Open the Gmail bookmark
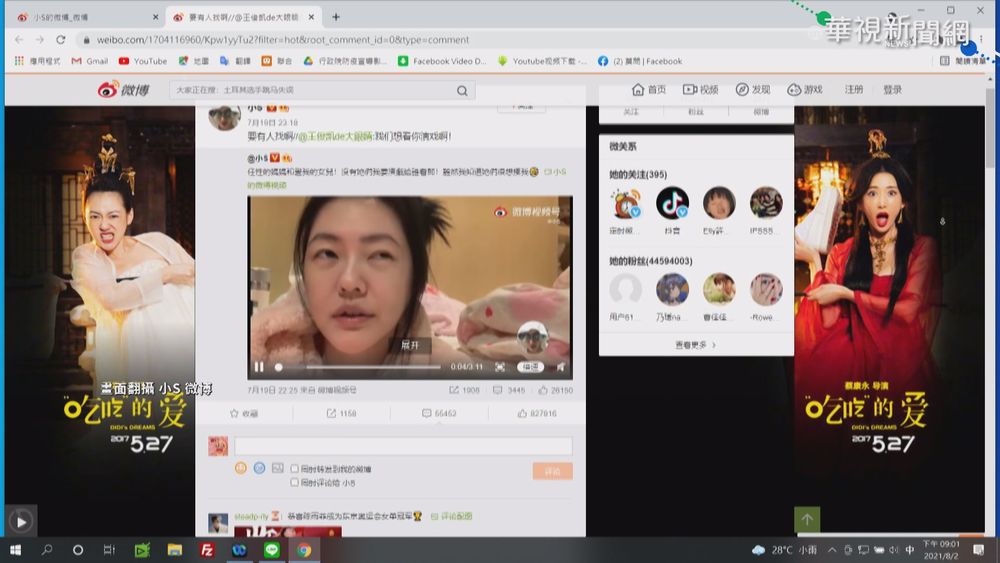 click(90, 61)
